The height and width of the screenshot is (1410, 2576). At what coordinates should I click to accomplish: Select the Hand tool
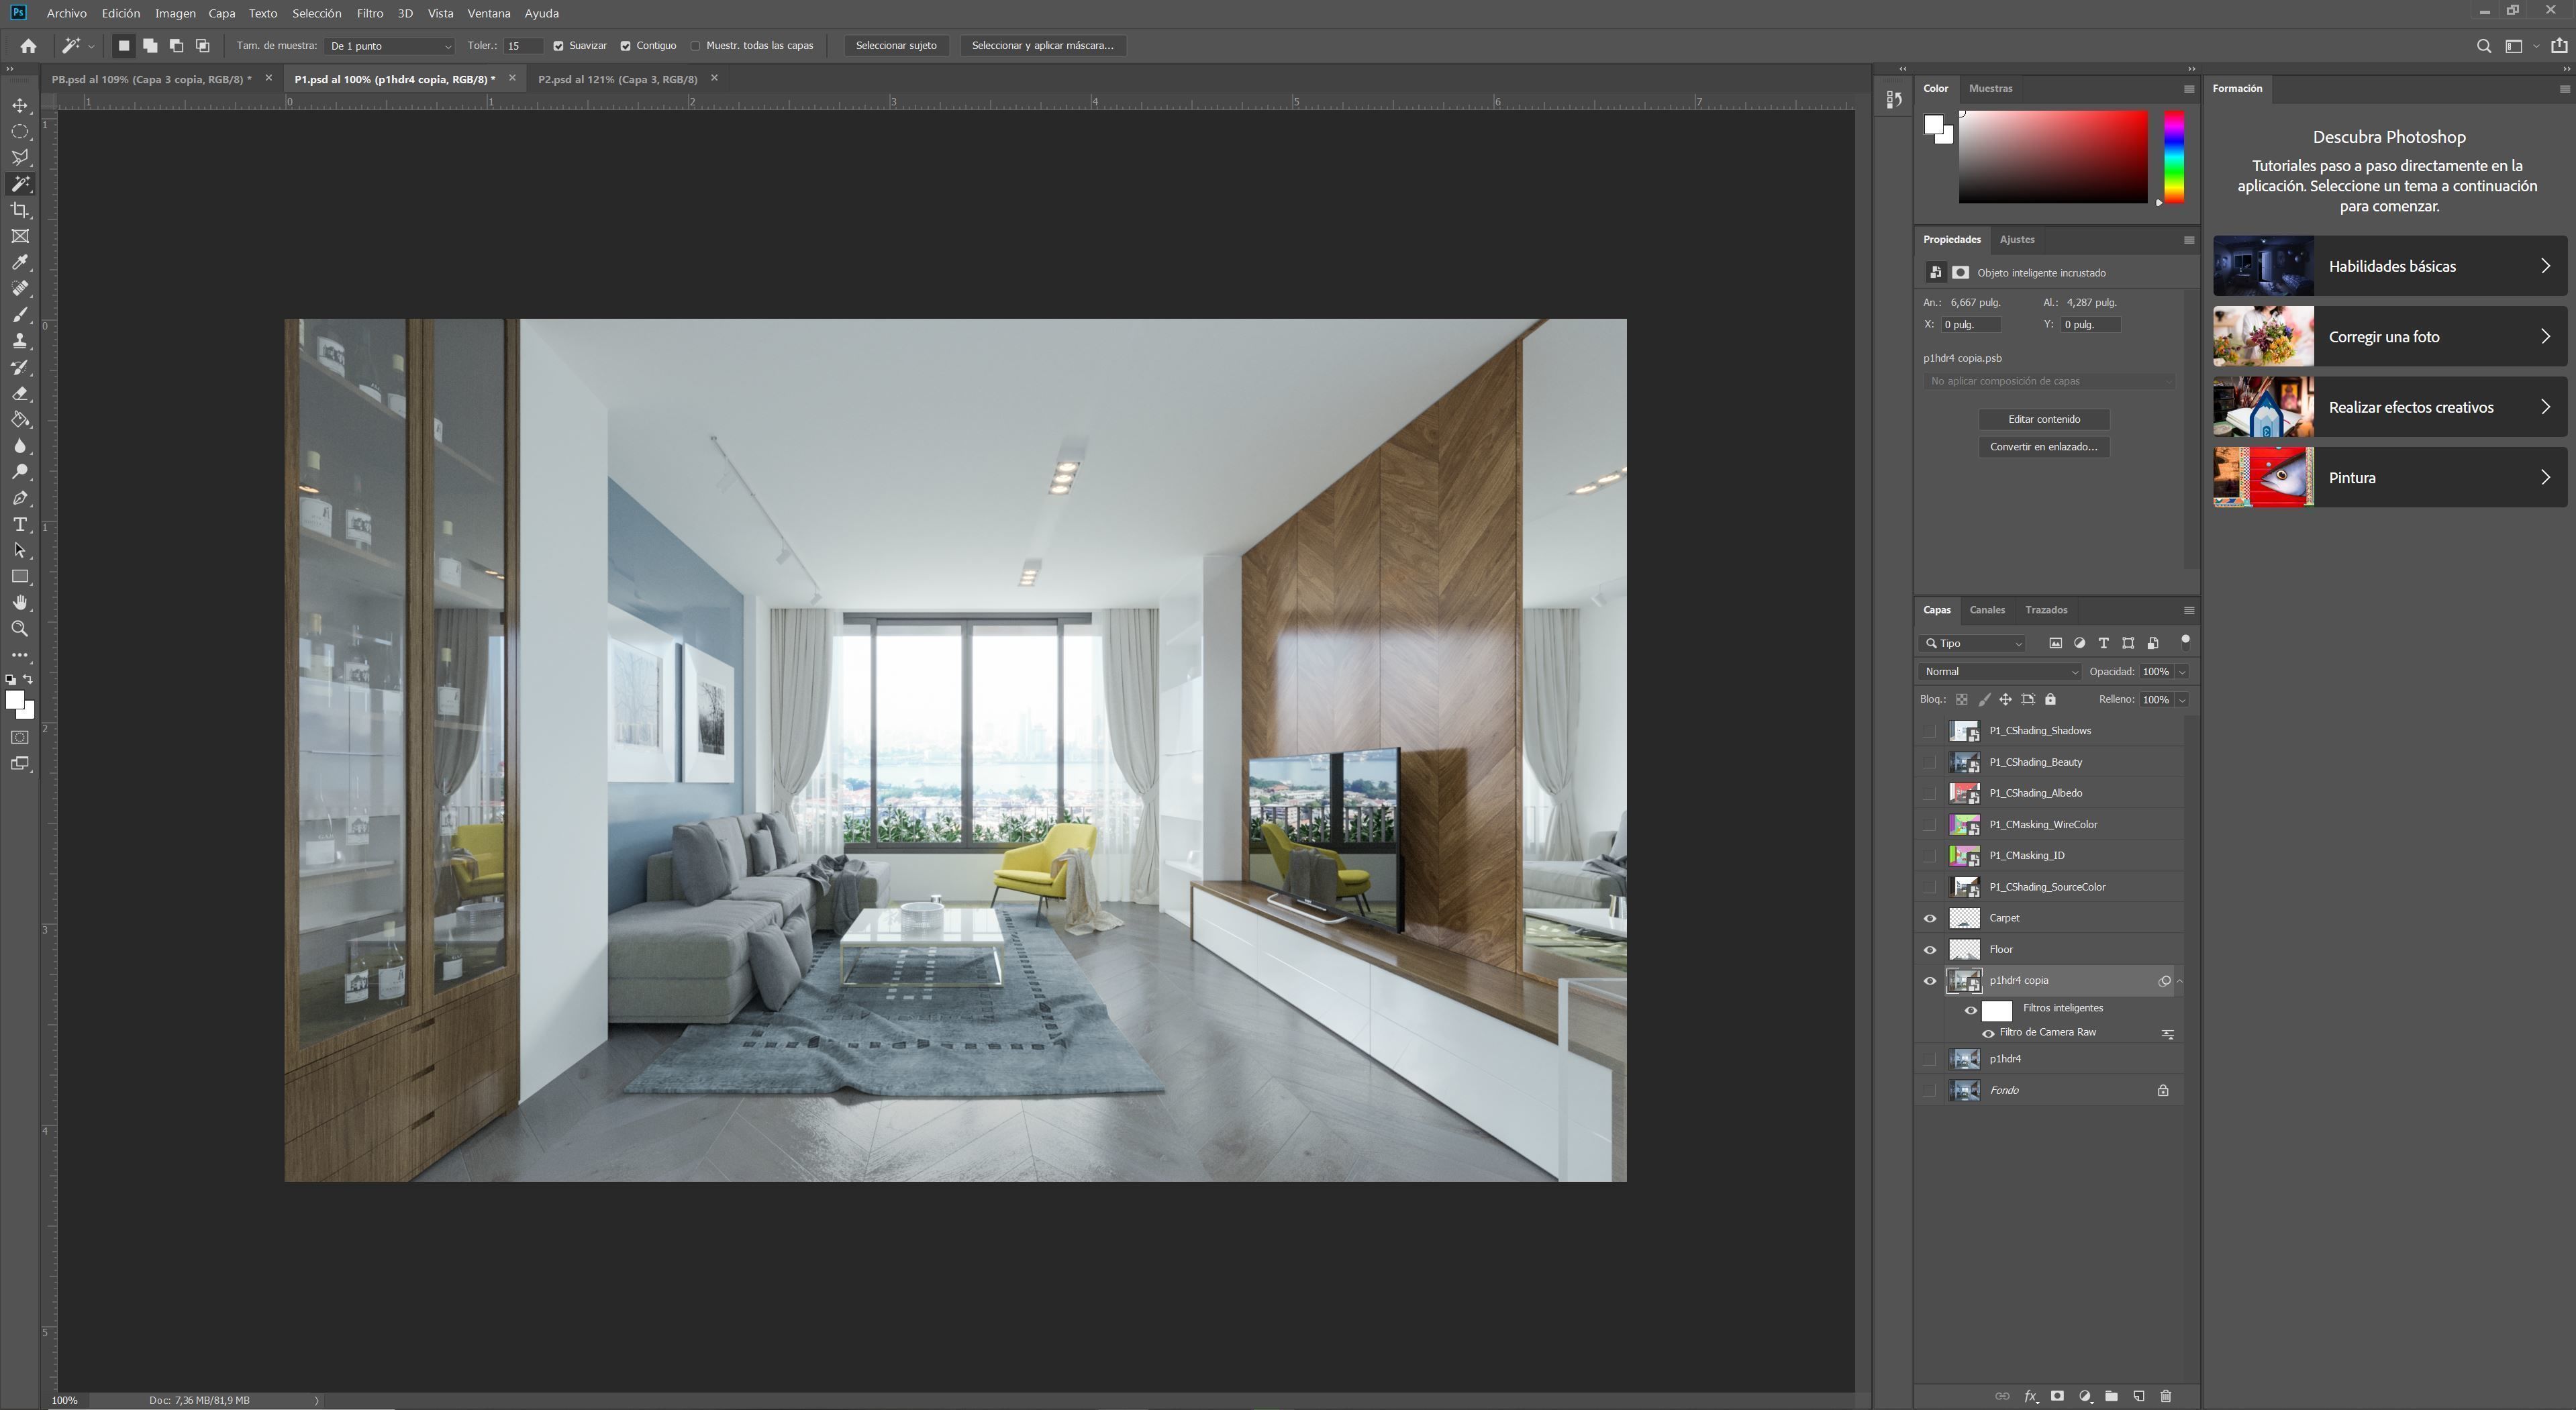pos(19,603)
